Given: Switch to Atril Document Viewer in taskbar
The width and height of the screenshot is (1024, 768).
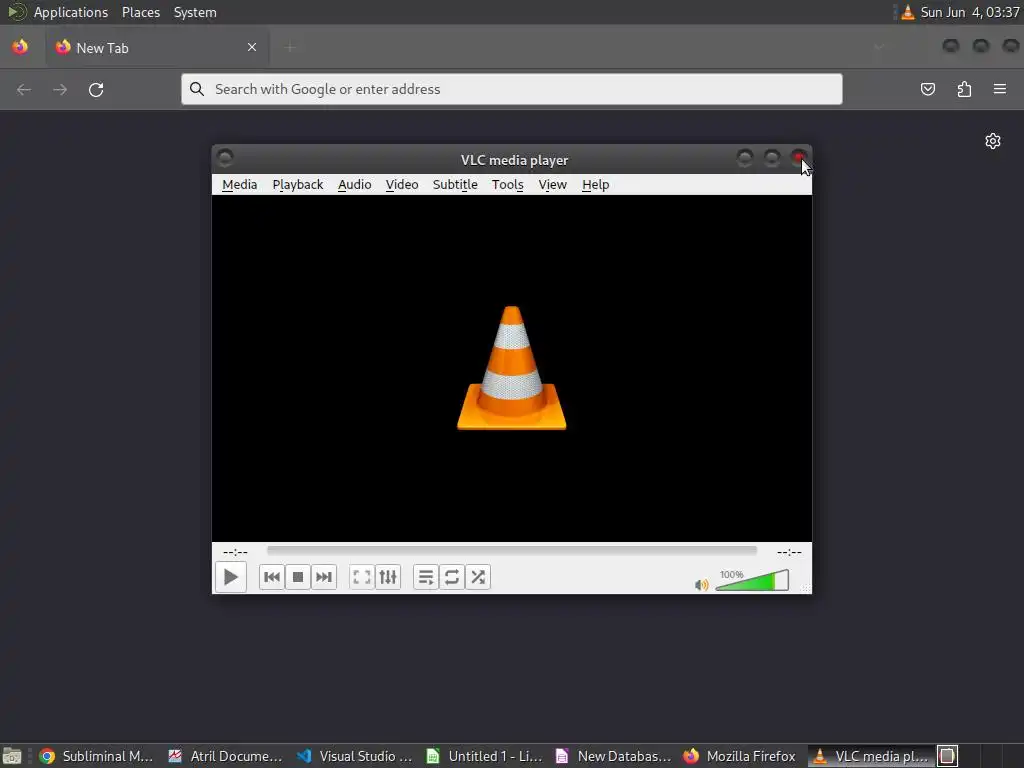Looking at the screenshot, I should 225,756.
